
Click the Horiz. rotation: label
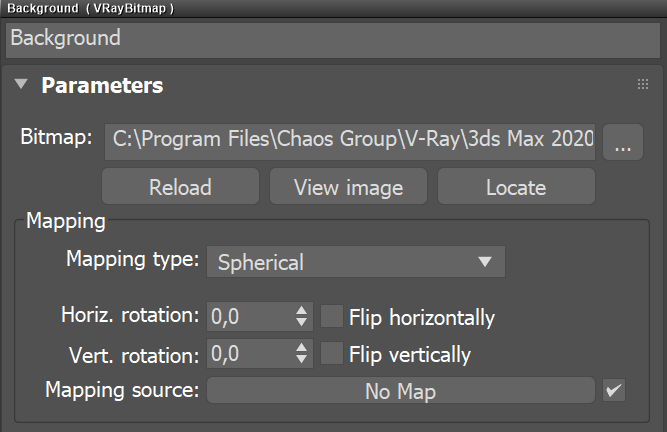(130, 315)
